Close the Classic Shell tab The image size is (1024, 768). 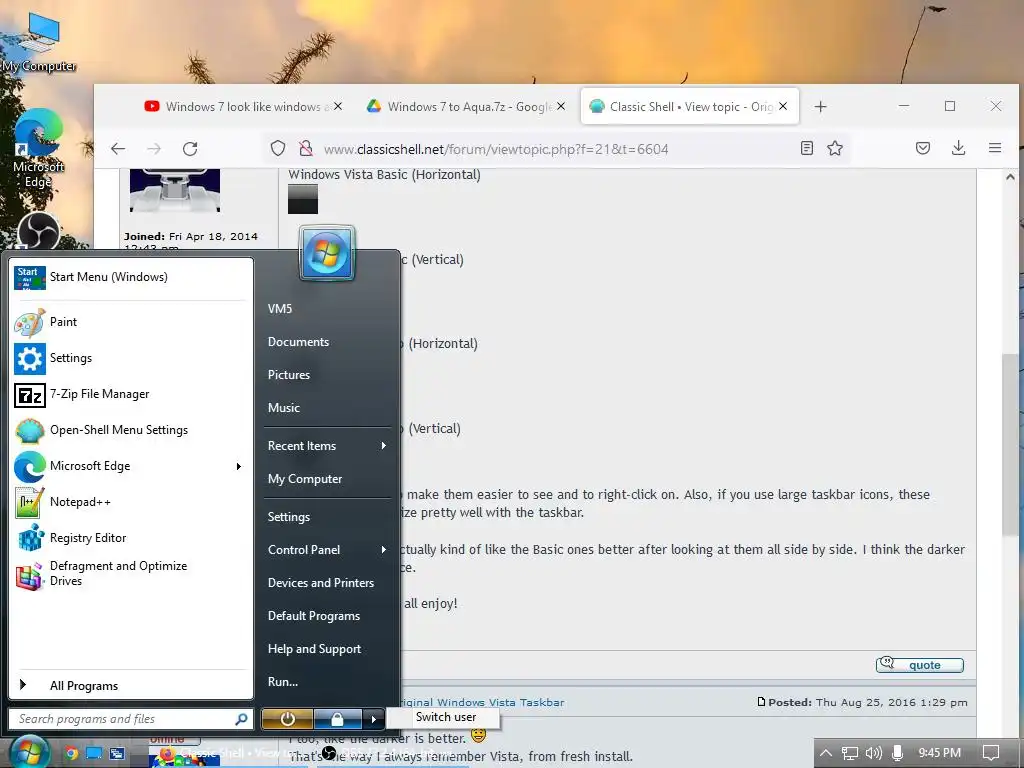coord(783,106)
